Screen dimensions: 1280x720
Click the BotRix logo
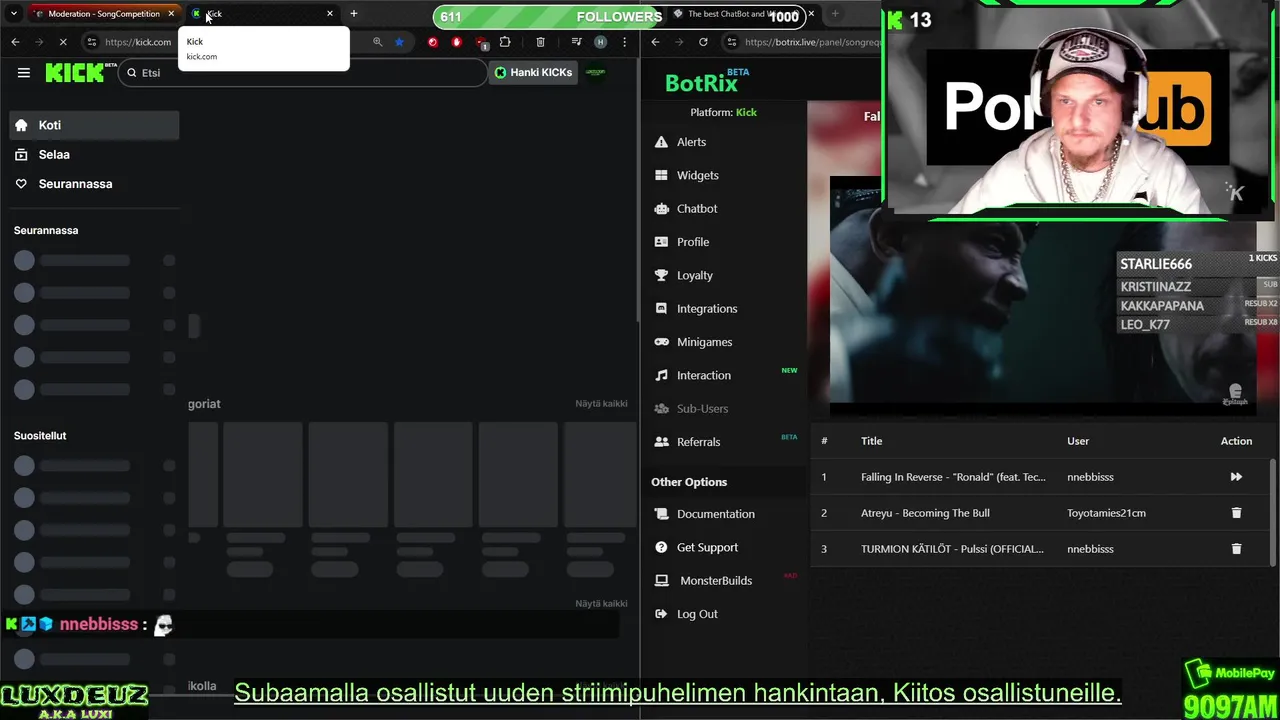[708, 82]
